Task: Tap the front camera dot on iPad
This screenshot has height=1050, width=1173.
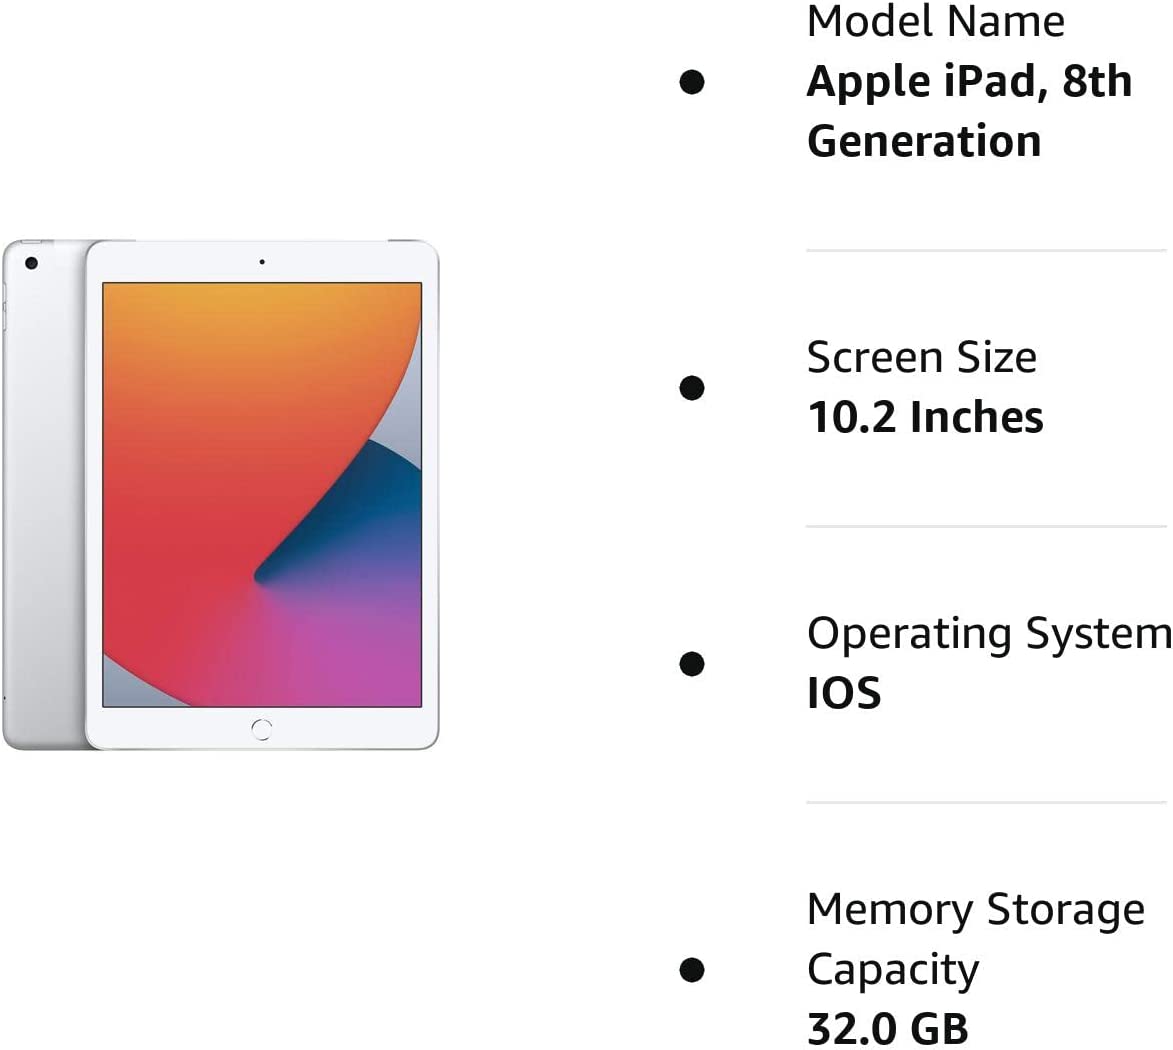Action: (262, 262)
